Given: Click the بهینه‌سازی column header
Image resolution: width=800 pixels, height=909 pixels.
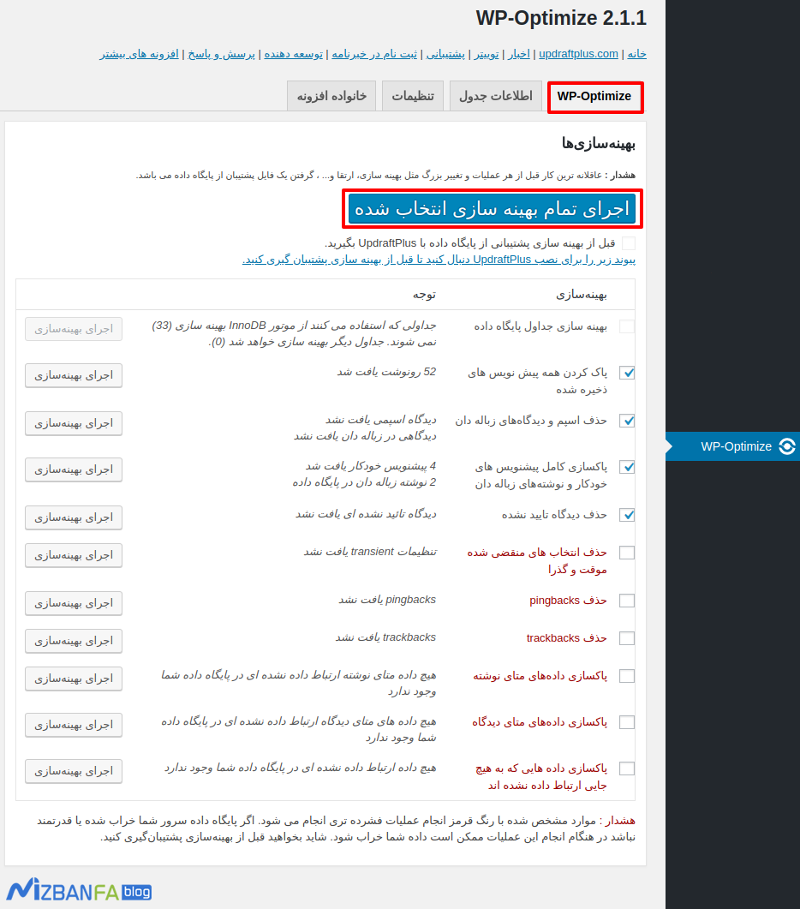Looking at the screenshot, I should tap(581, 295).
